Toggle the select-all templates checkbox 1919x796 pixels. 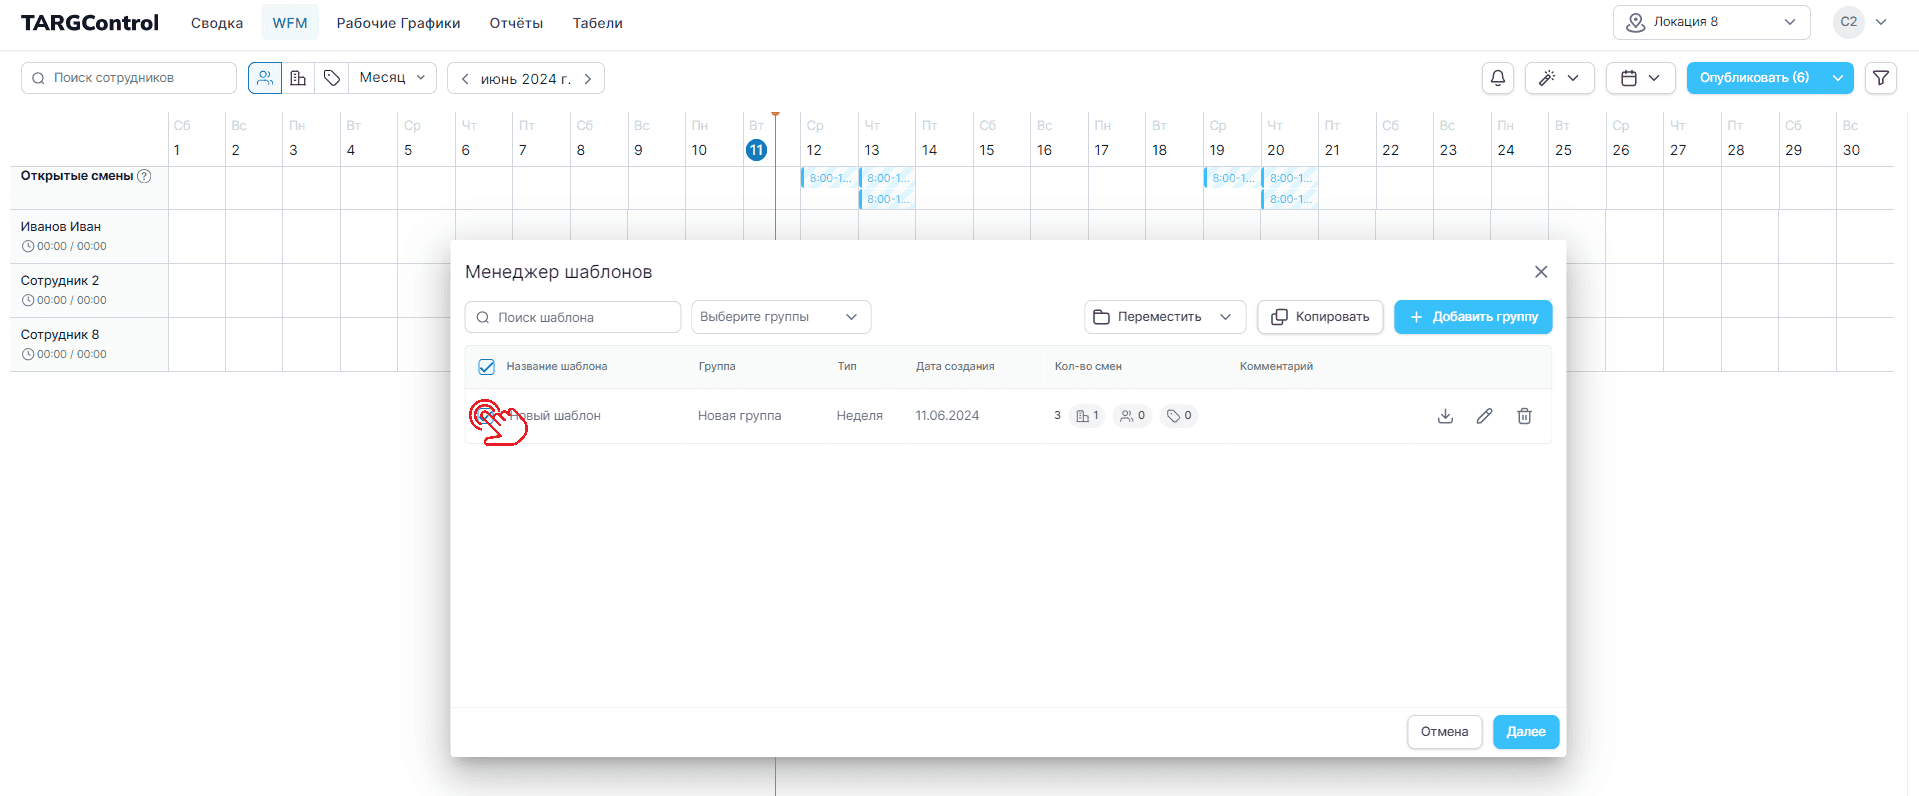486,367
